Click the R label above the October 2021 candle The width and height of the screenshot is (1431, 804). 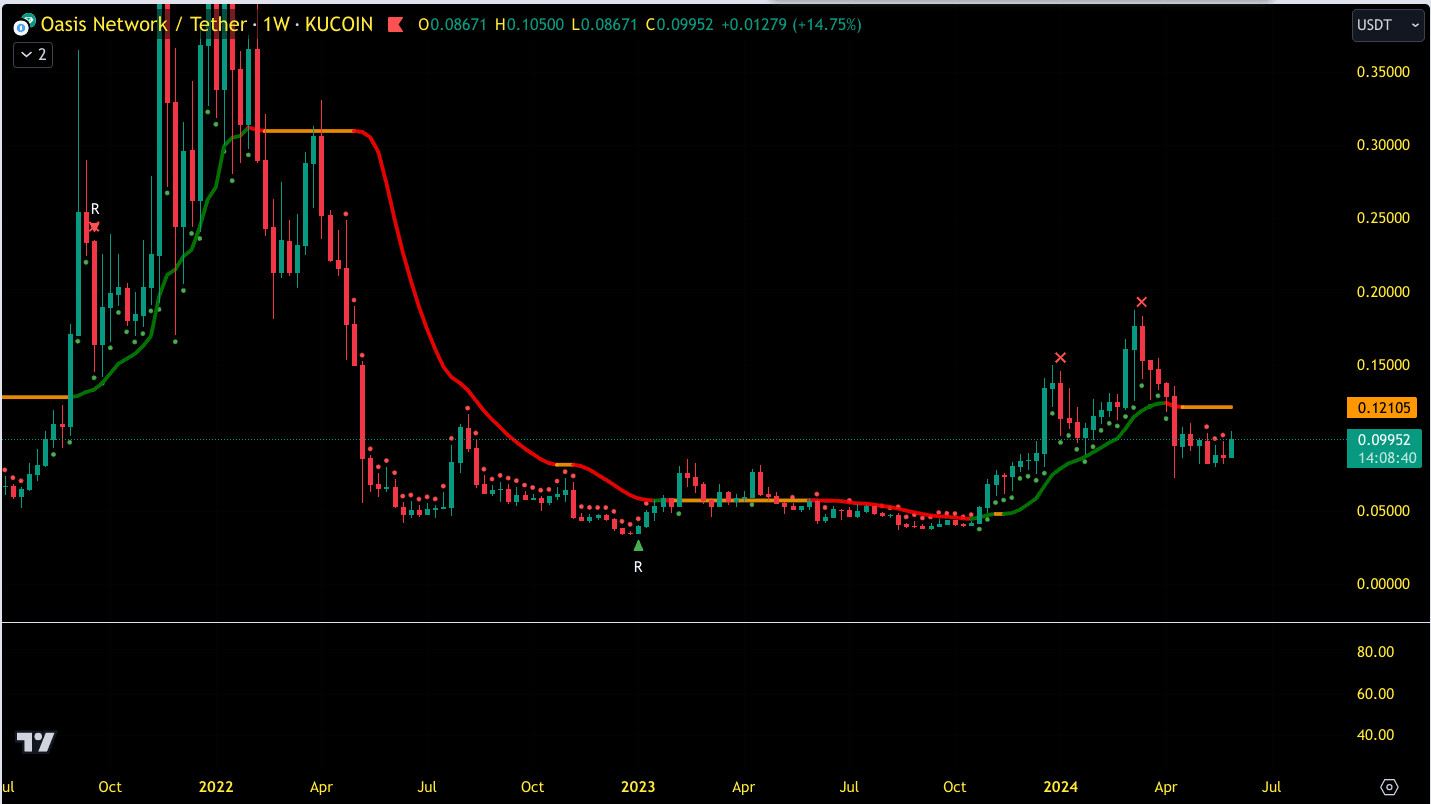coord(95,209)
